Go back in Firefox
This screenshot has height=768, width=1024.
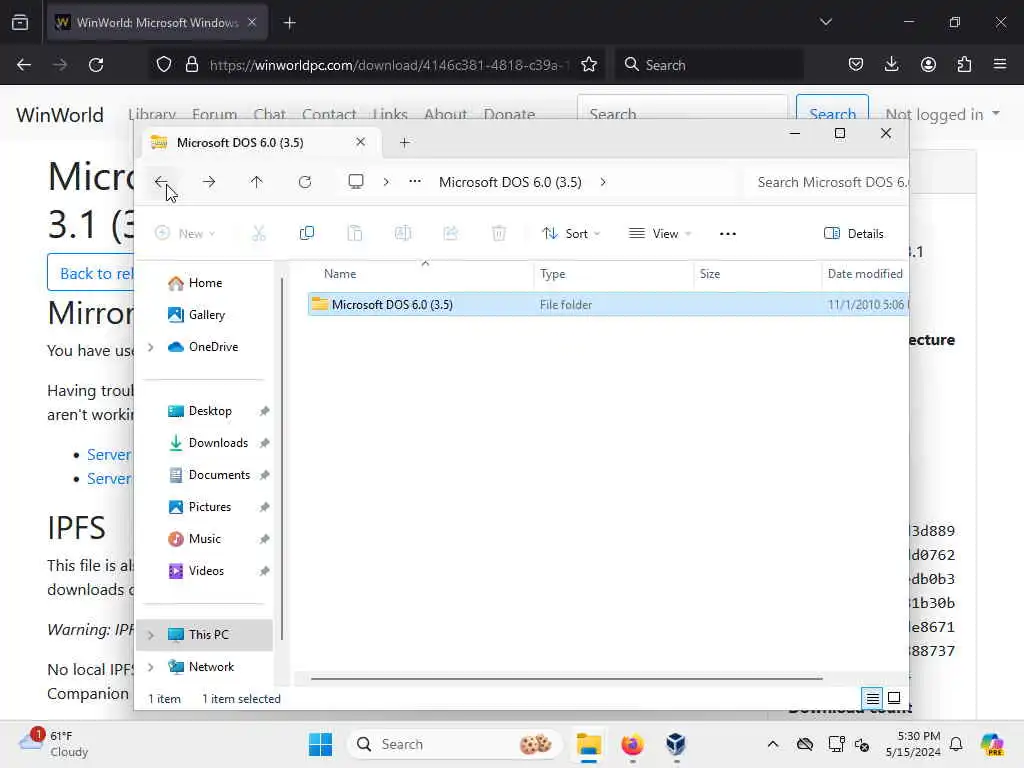tap(24, 65)
